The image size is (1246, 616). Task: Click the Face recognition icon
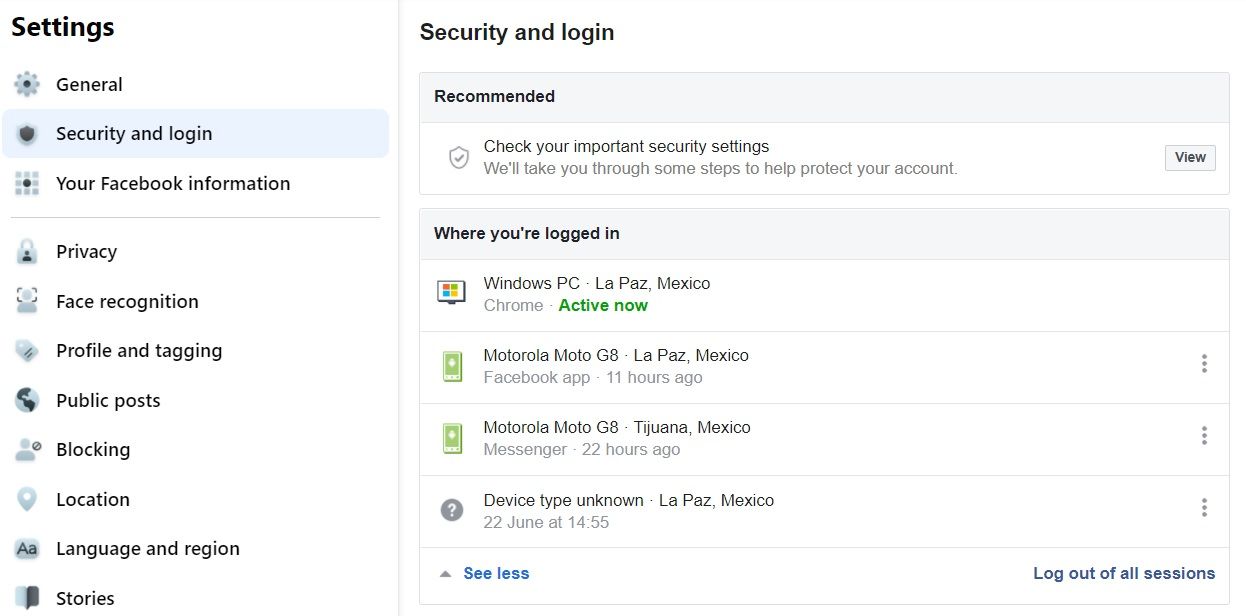(27, 301)
